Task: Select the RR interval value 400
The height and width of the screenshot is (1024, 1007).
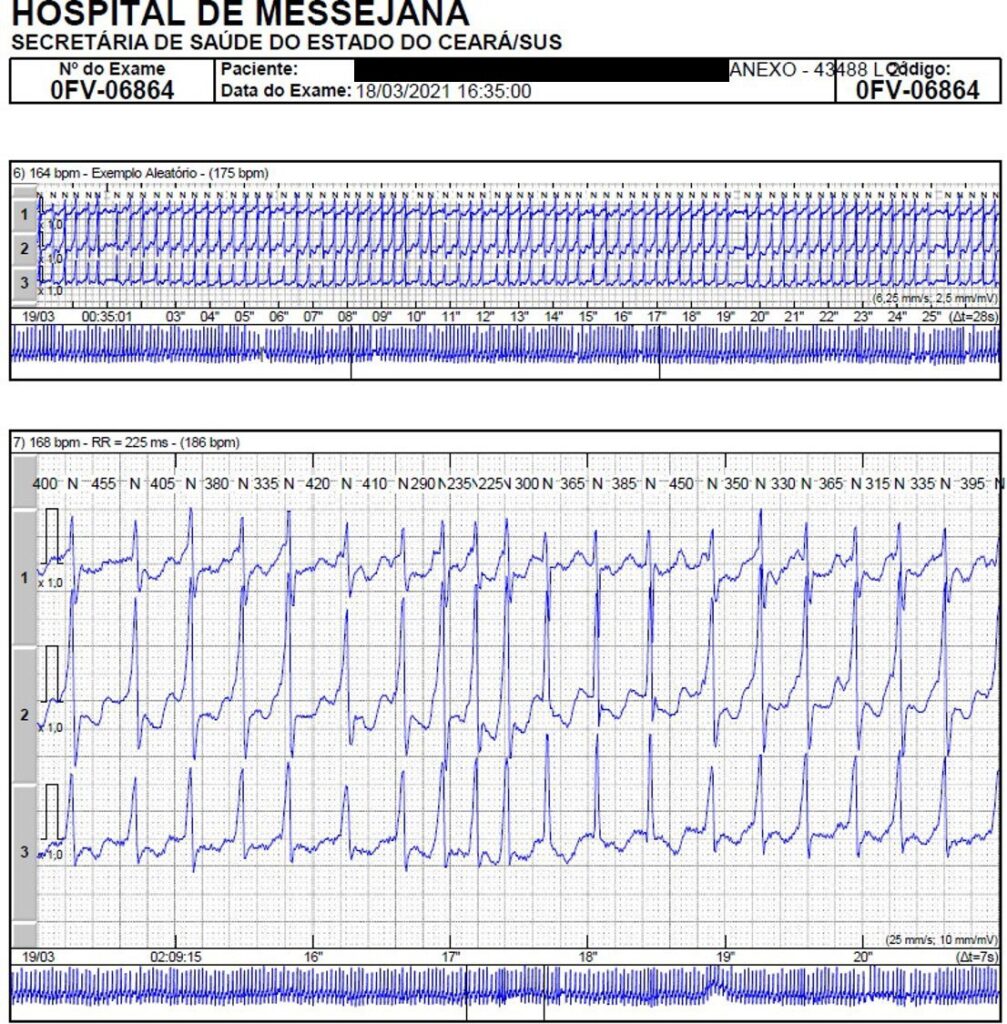Action: (x=45, y=484)
